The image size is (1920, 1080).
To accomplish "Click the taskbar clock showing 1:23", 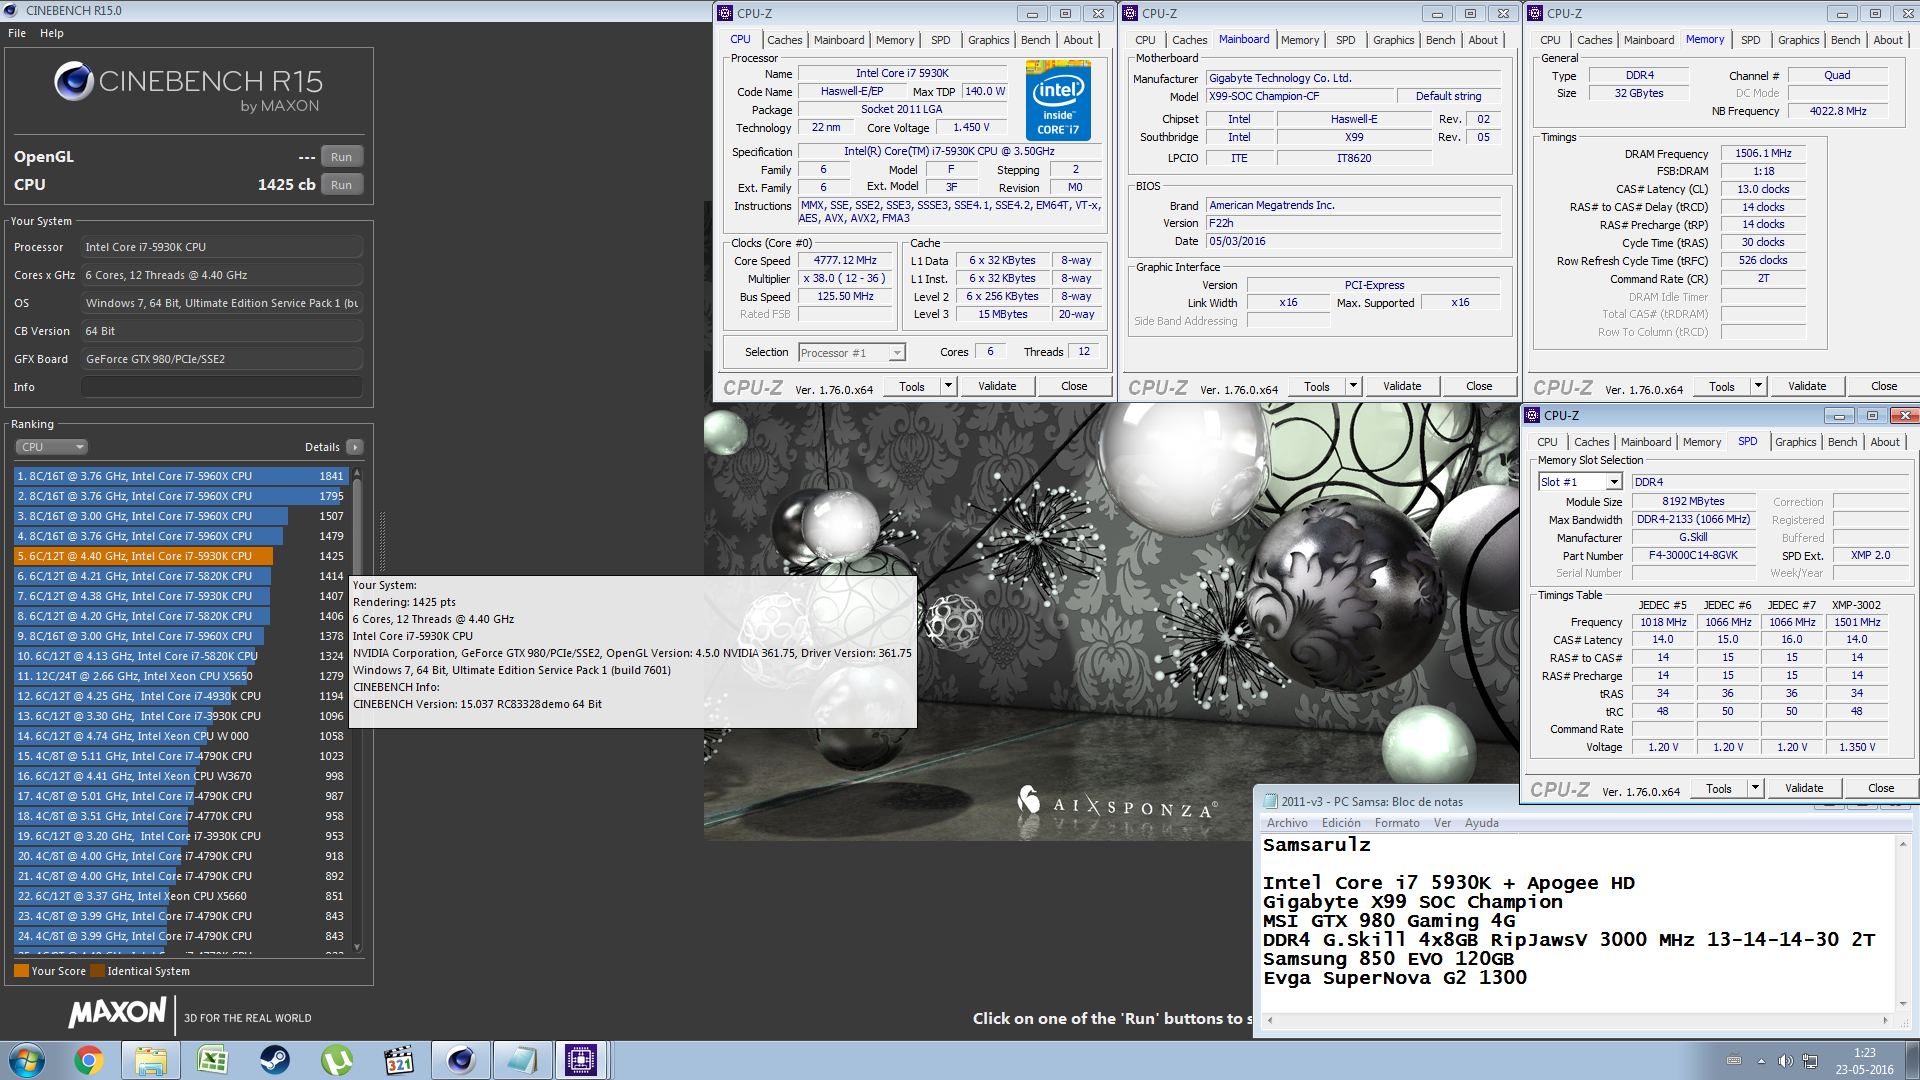I will (x=1864, y=1061).
